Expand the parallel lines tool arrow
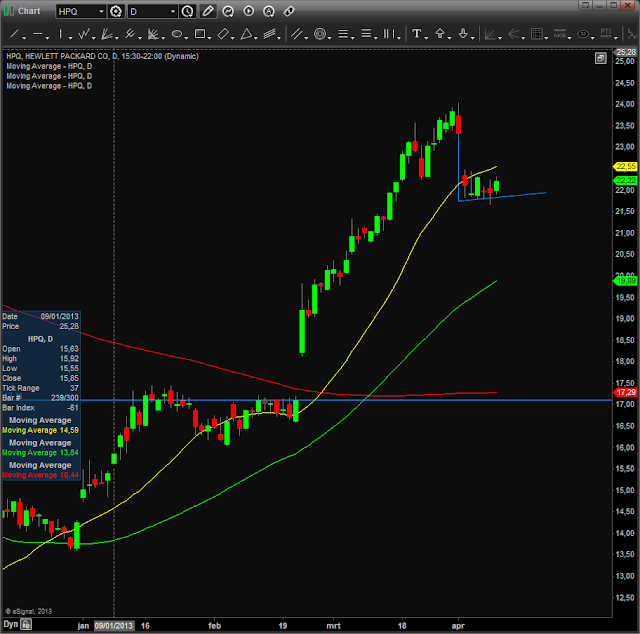The height and width of the screenshot is (634, 640). pyautogui.click(x=306, y=38)
